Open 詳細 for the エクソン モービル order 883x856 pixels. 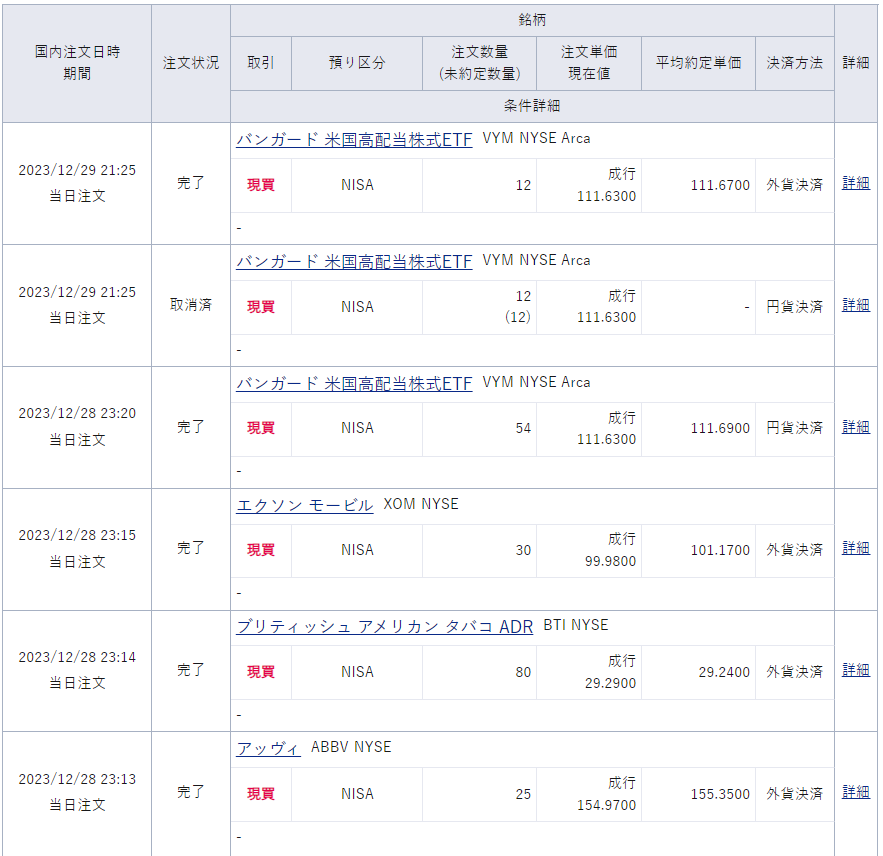[856, 549]
